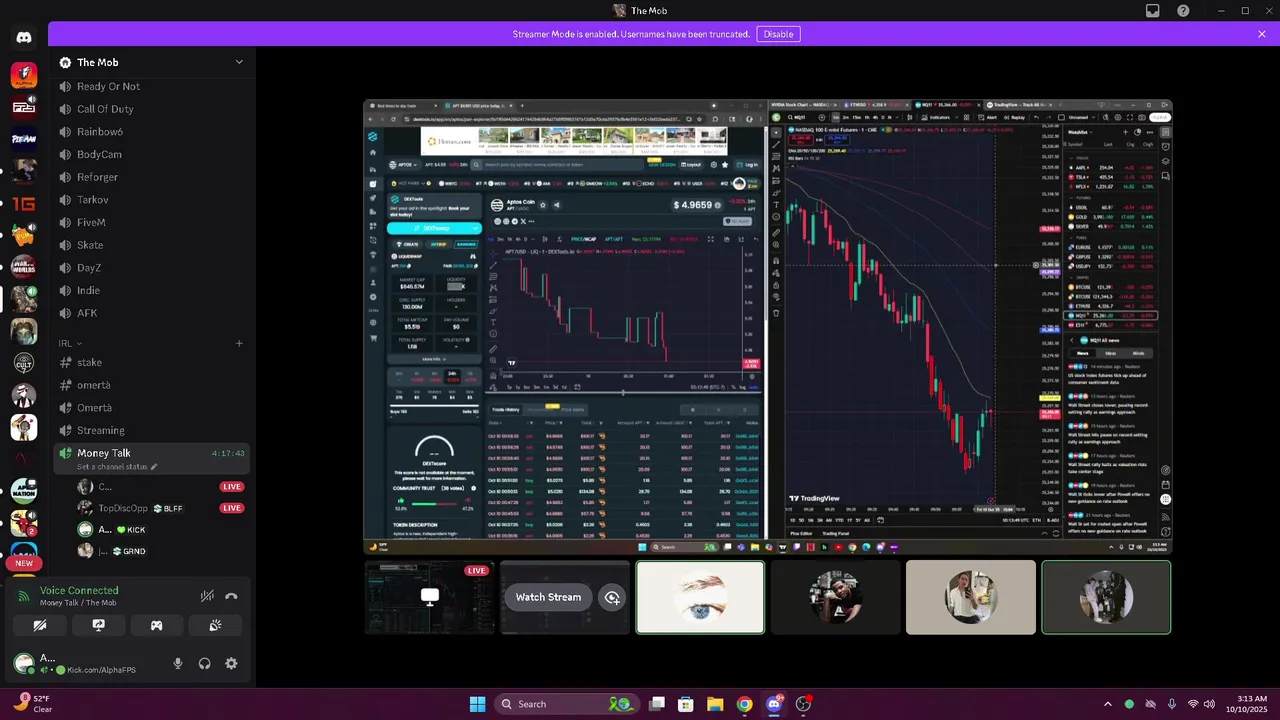Select the mirror selfie avatar participant tile
The width and height of the screenshot is (1280, 720).
970,597
